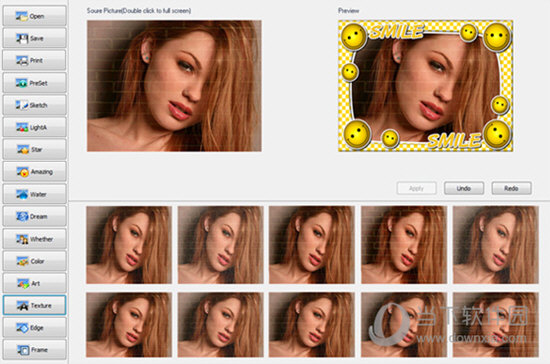Screen dimensions: 550x364
Task: Click the Open button in sidebar
Action: (34, 16)
